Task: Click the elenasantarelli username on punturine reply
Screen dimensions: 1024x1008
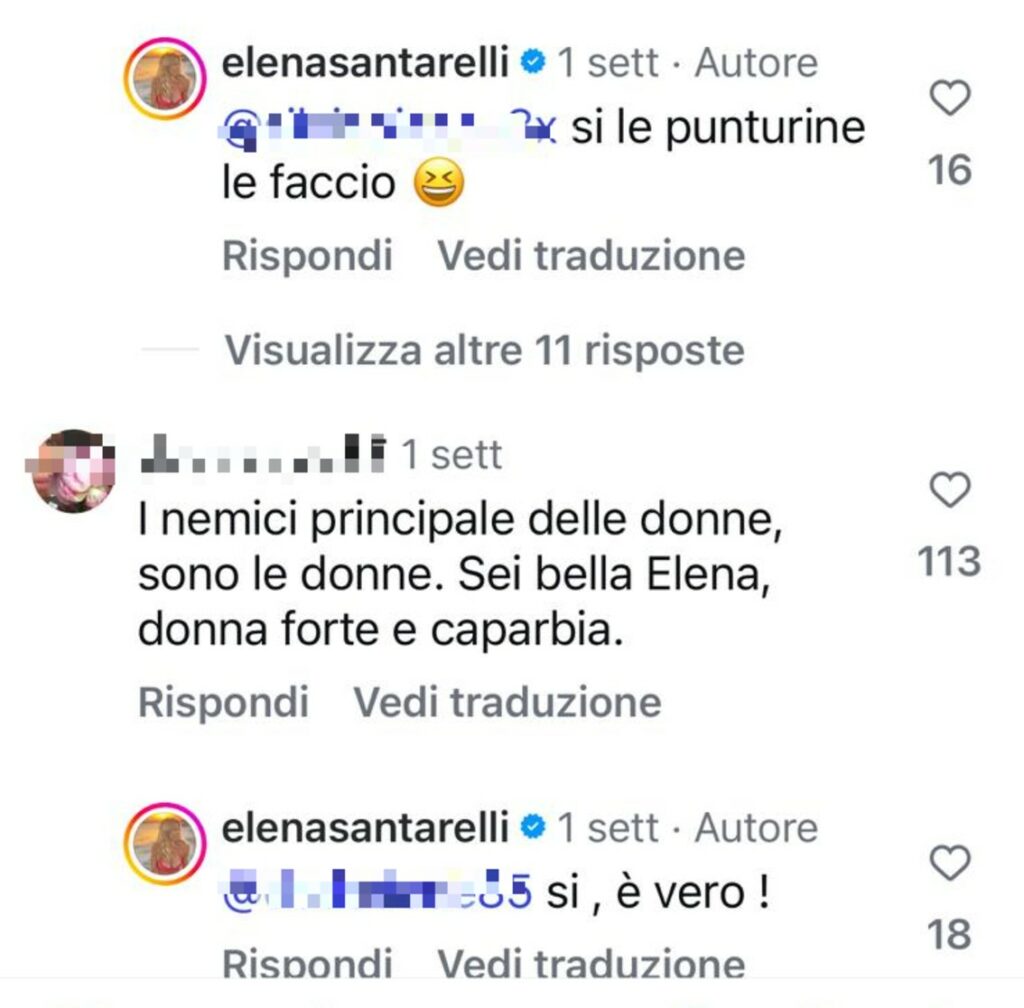Action: (366, 64)
